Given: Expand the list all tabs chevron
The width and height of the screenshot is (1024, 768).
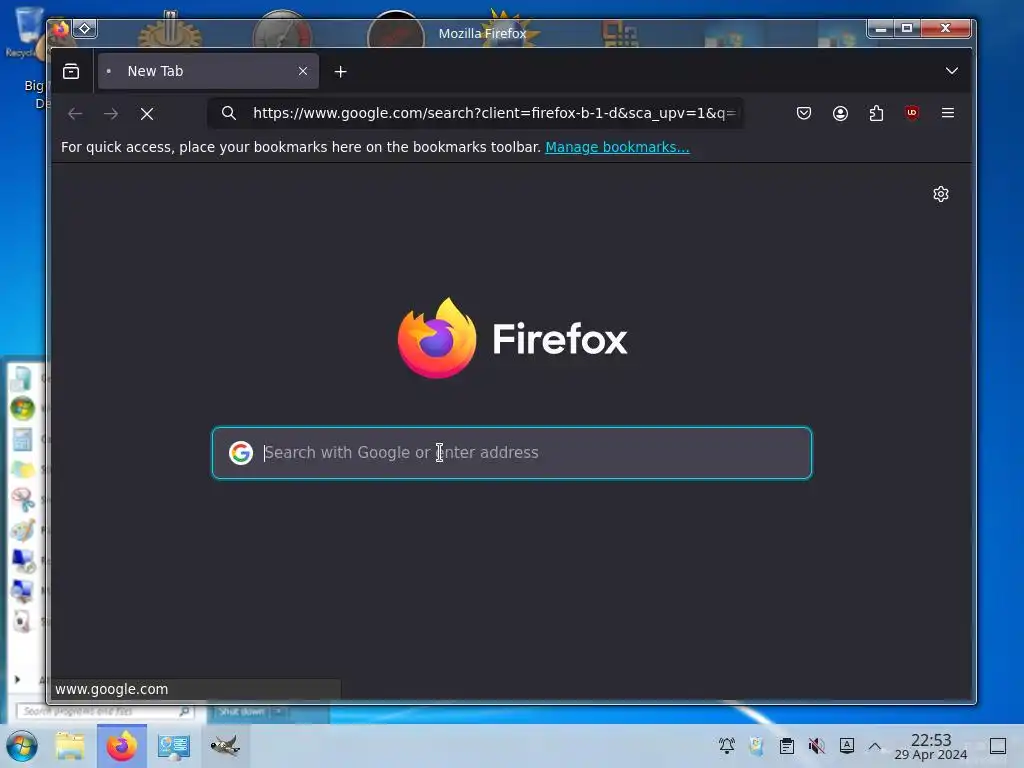Looking at the screenshot, I should [952, 71].
